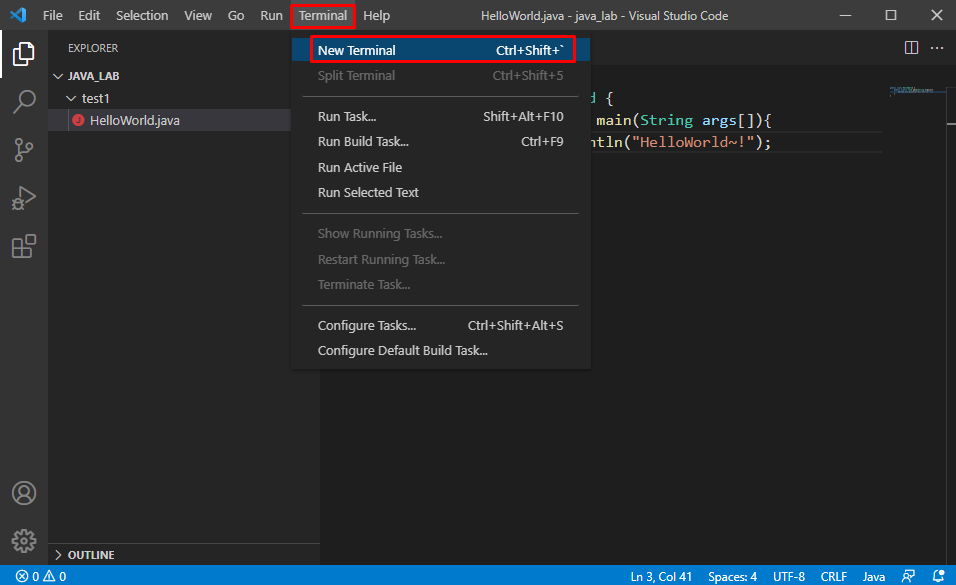Open the Help menu
Screen dimensions: 956x585
pyautogui.click(x=376, y=15)
